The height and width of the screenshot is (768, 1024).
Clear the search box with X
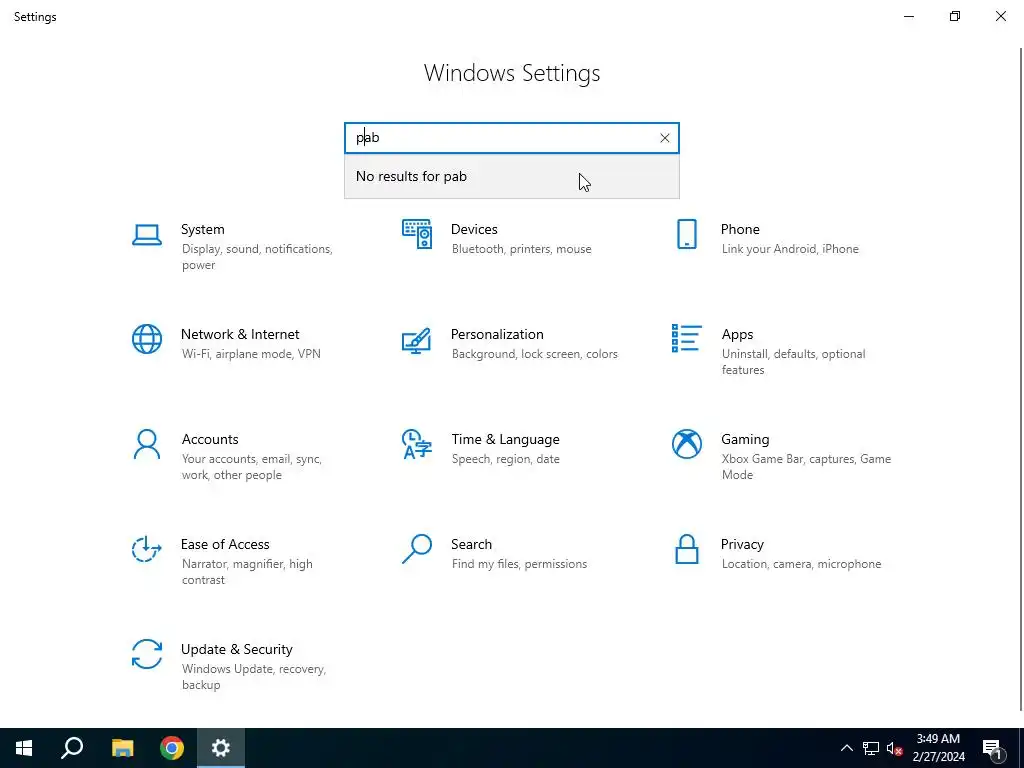point(665,138)
